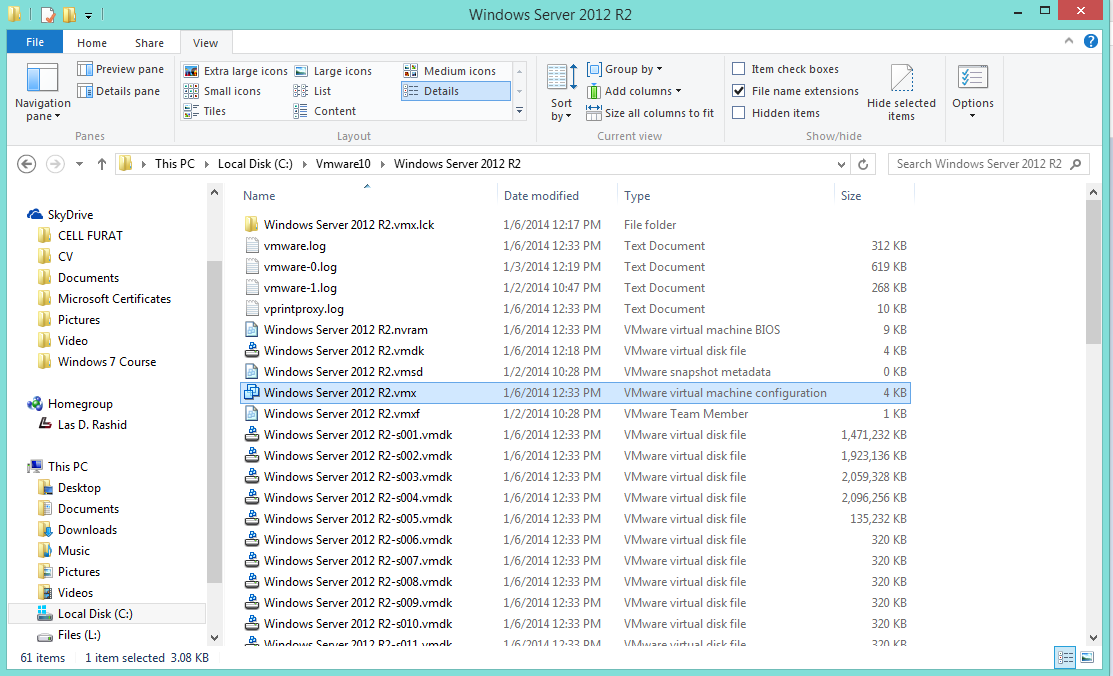Open Microsoft Certificates in the sidebar
This screenshot has height=676, width=1113.
coord(114,299)
